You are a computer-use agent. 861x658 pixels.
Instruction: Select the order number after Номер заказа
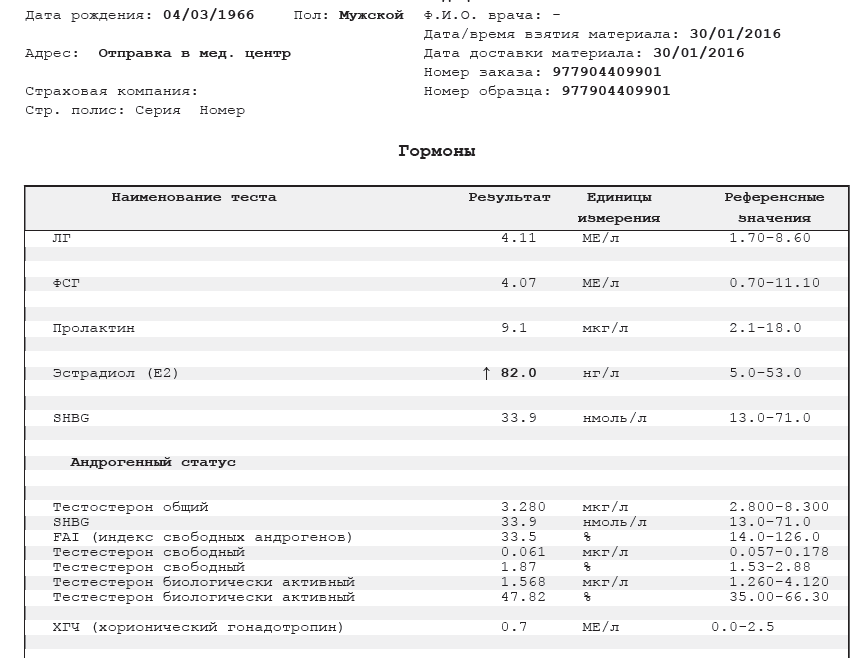click(607, 72)
